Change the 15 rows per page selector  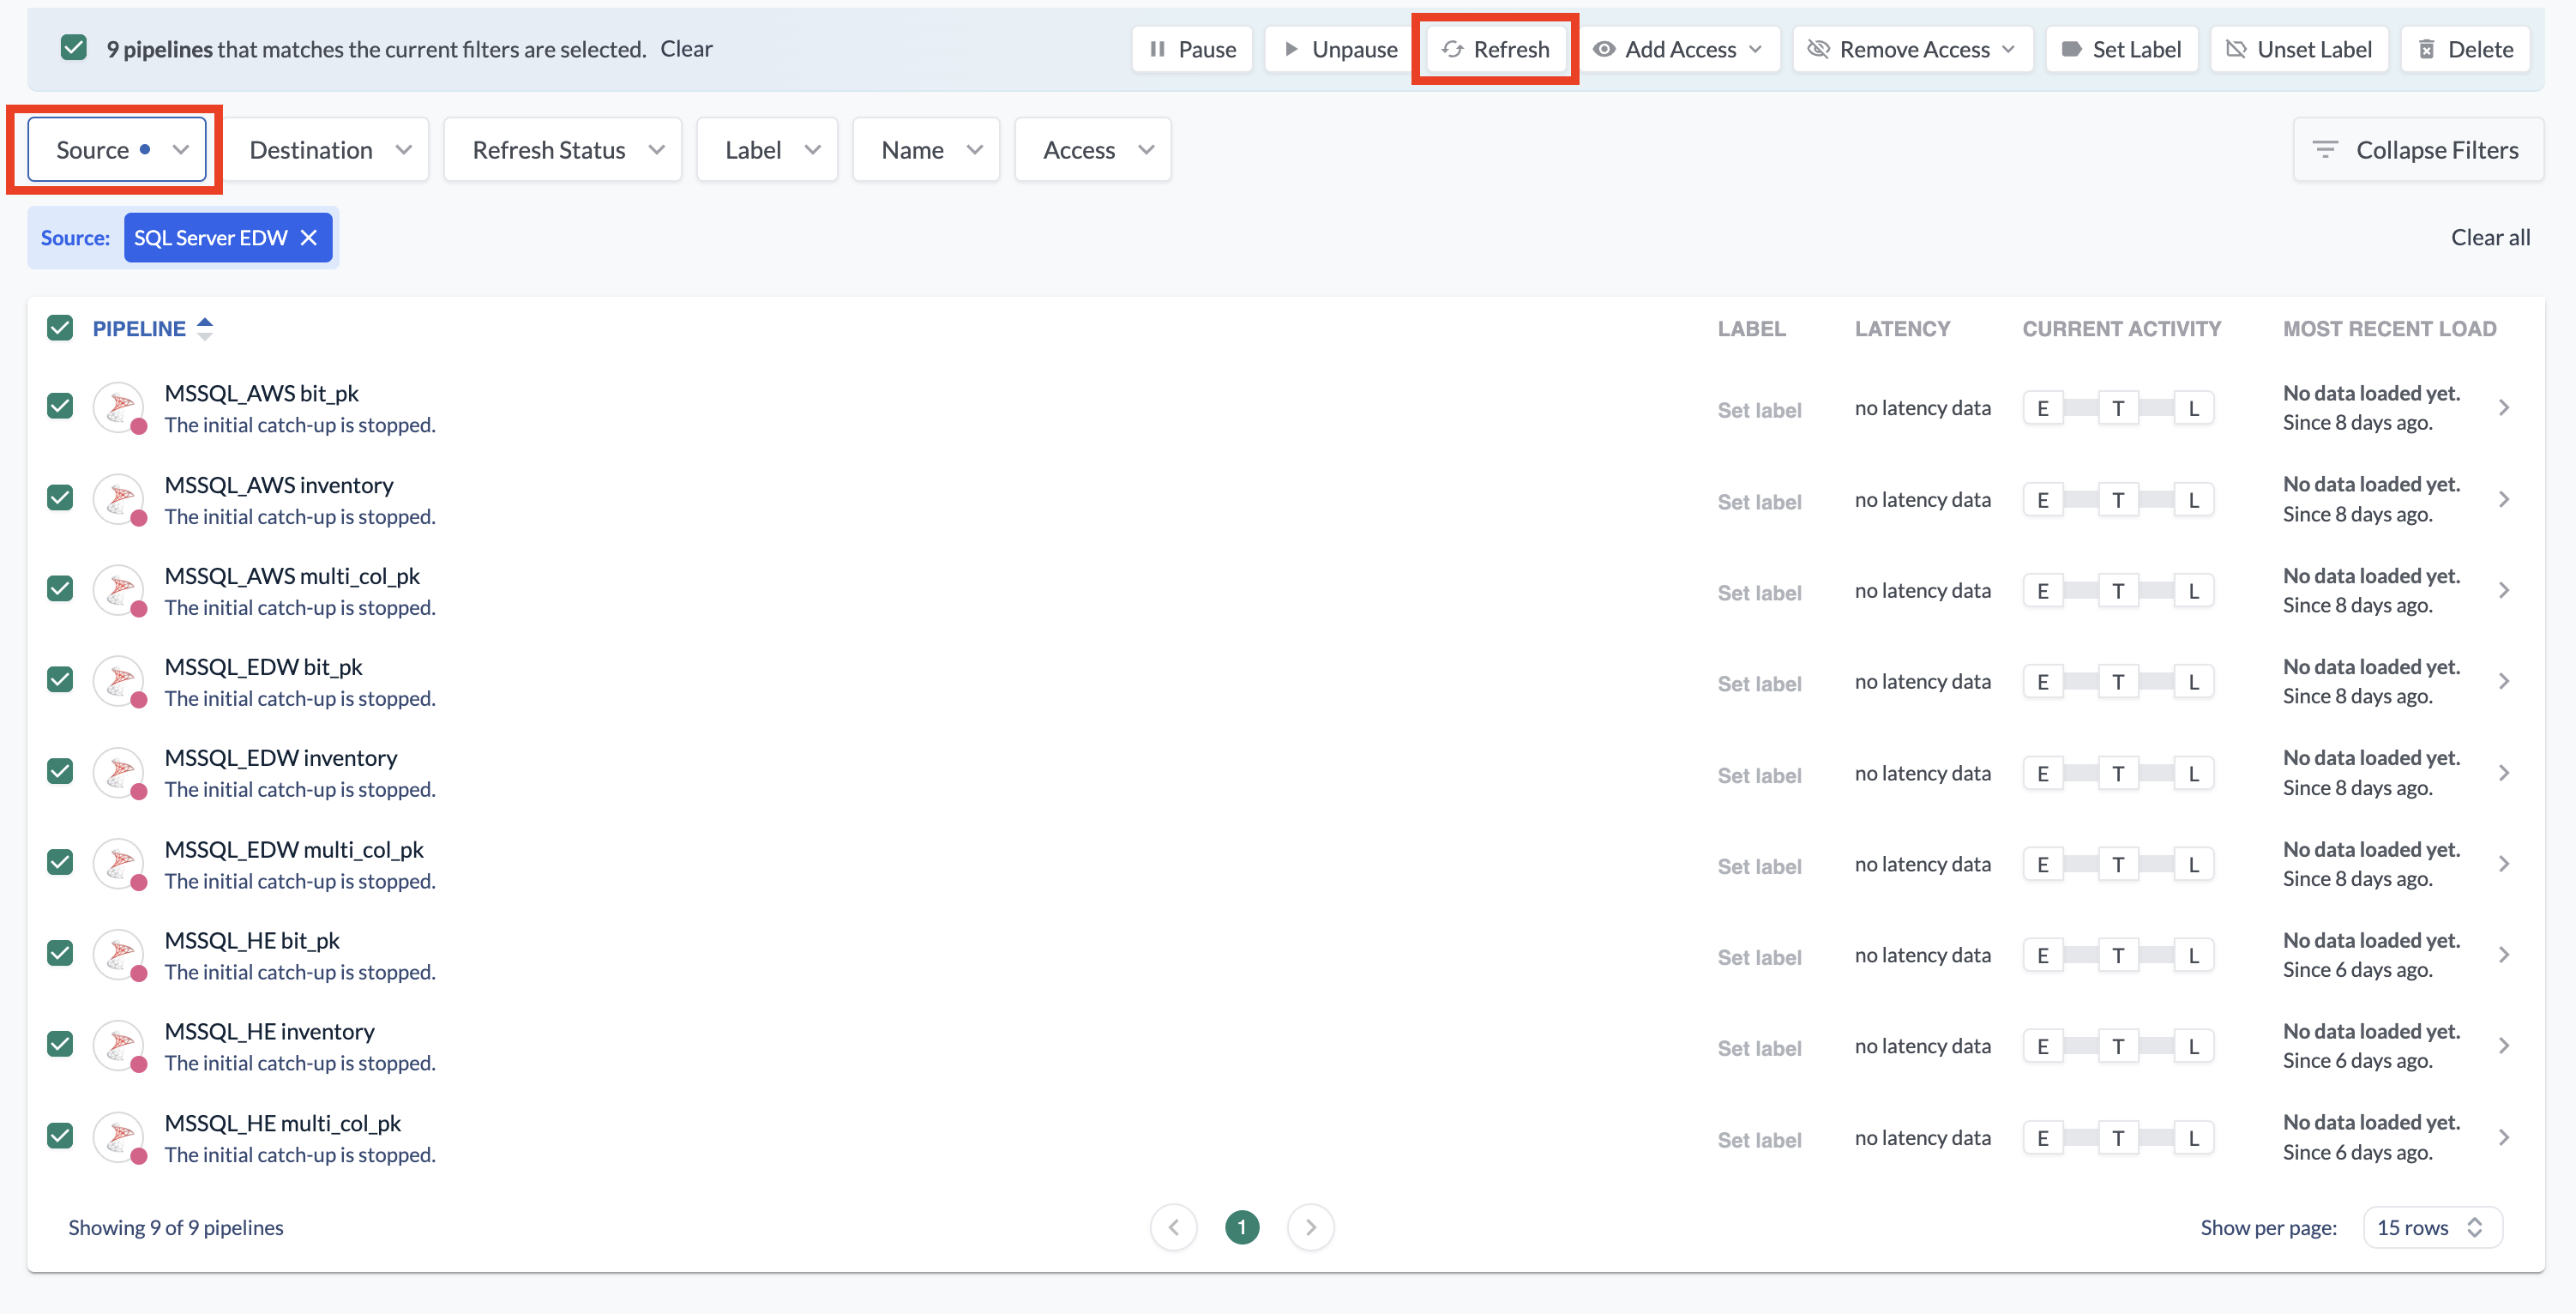2430,1227
